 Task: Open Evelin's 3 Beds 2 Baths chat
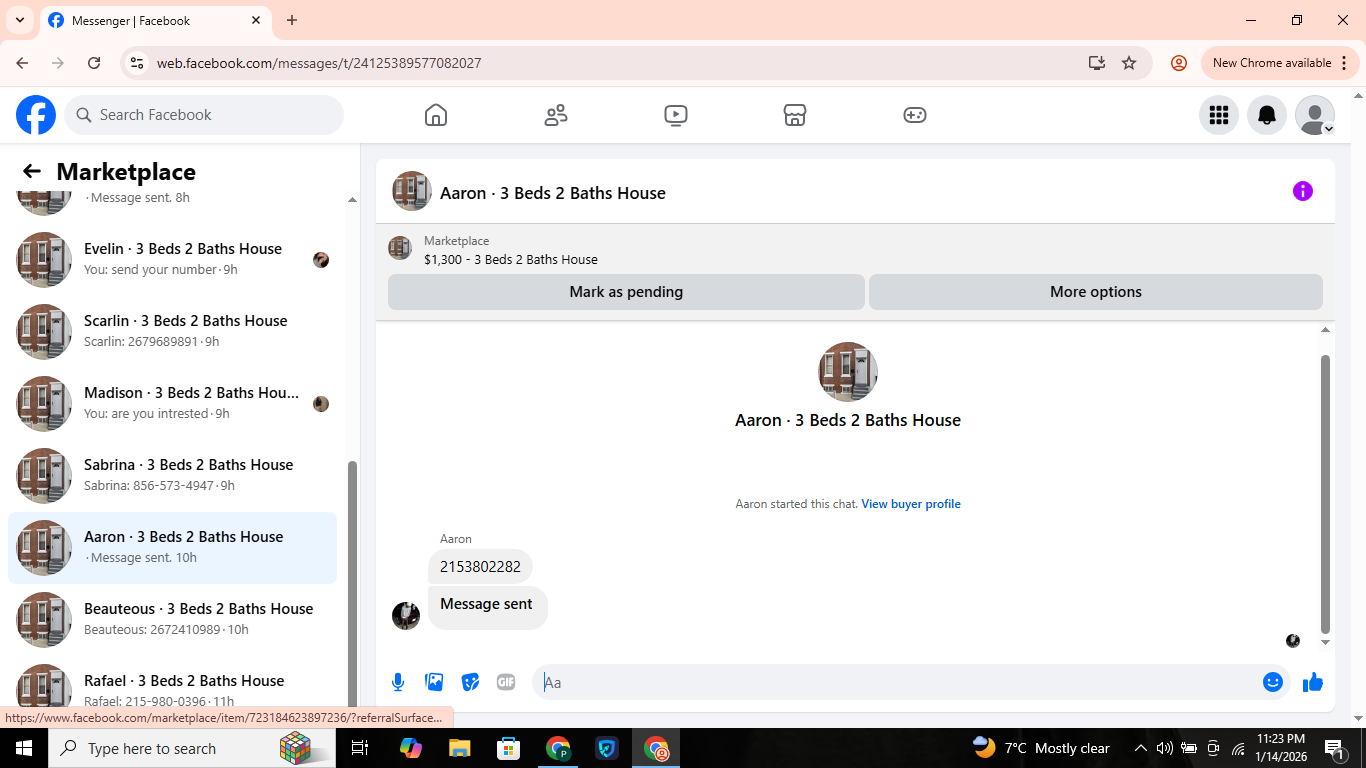pos(172,260)
